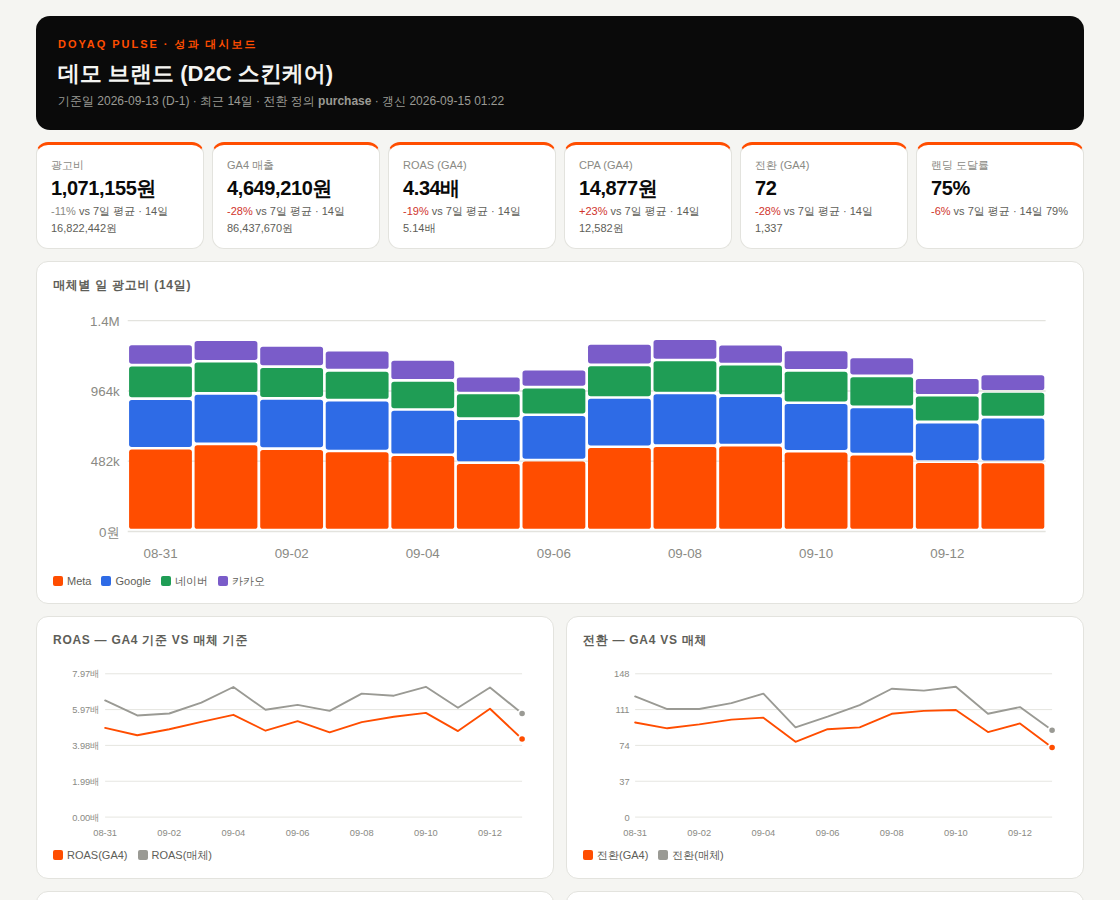Click the -11% change in 광고비 card
The width and height of the screenshot is (1120, 900).
[x=63, y=211]
